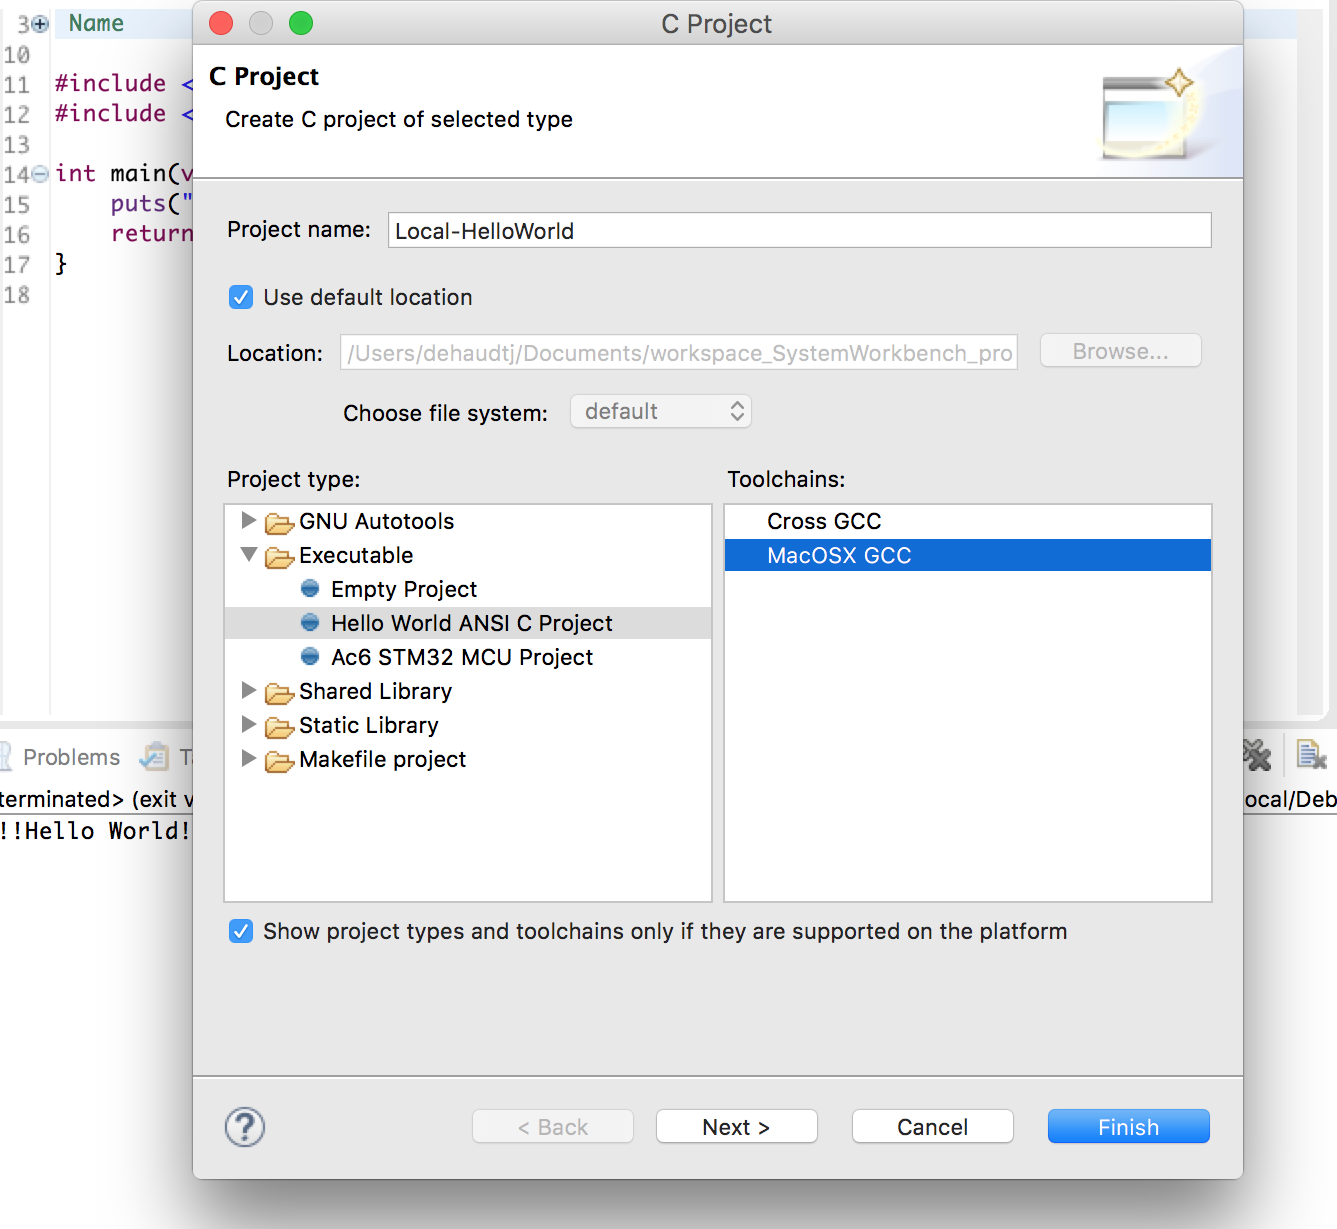Cancel the C Project dialog
The width and height of the screenshot is (1337, 1229).
coord(932,1127)
